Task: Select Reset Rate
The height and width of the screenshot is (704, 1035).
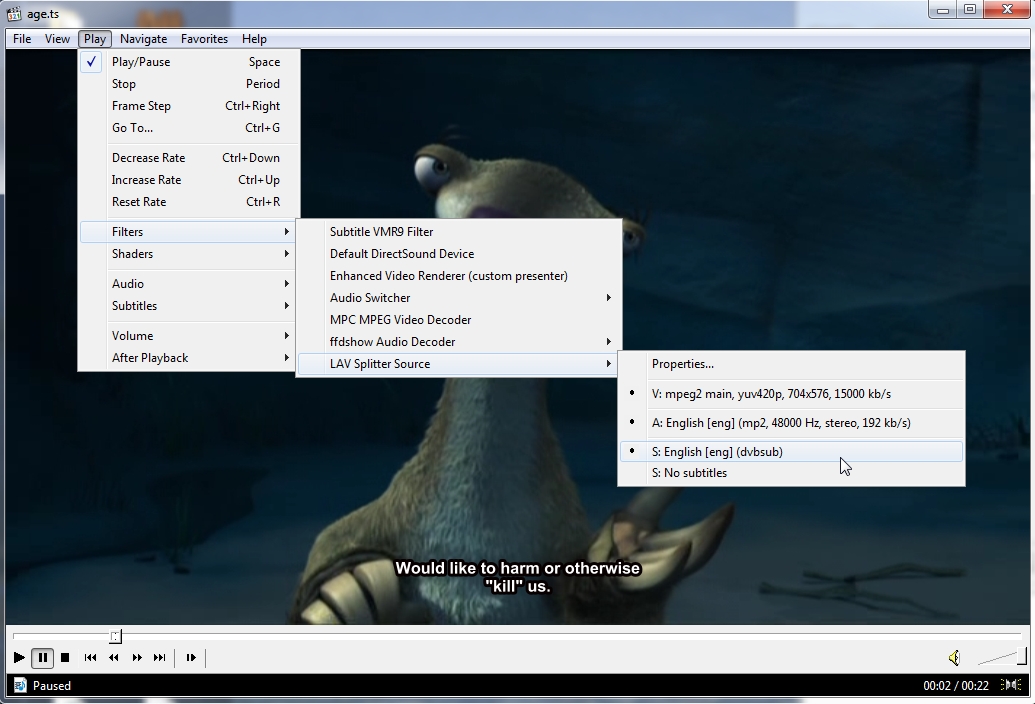Action: [x=189, y=202]
